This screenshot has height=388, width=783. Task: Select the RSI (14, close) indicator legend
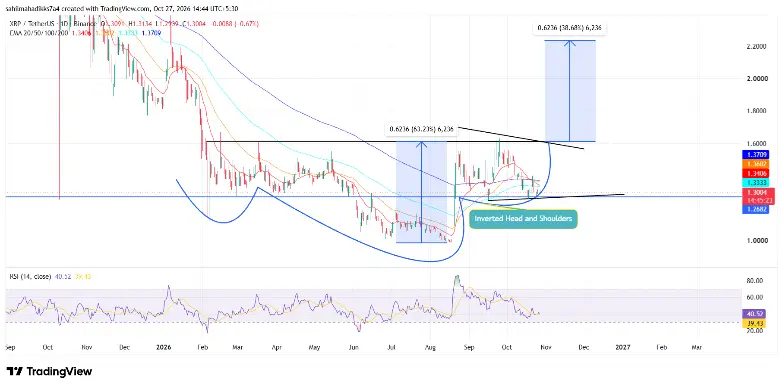click(x=30, y=276)
